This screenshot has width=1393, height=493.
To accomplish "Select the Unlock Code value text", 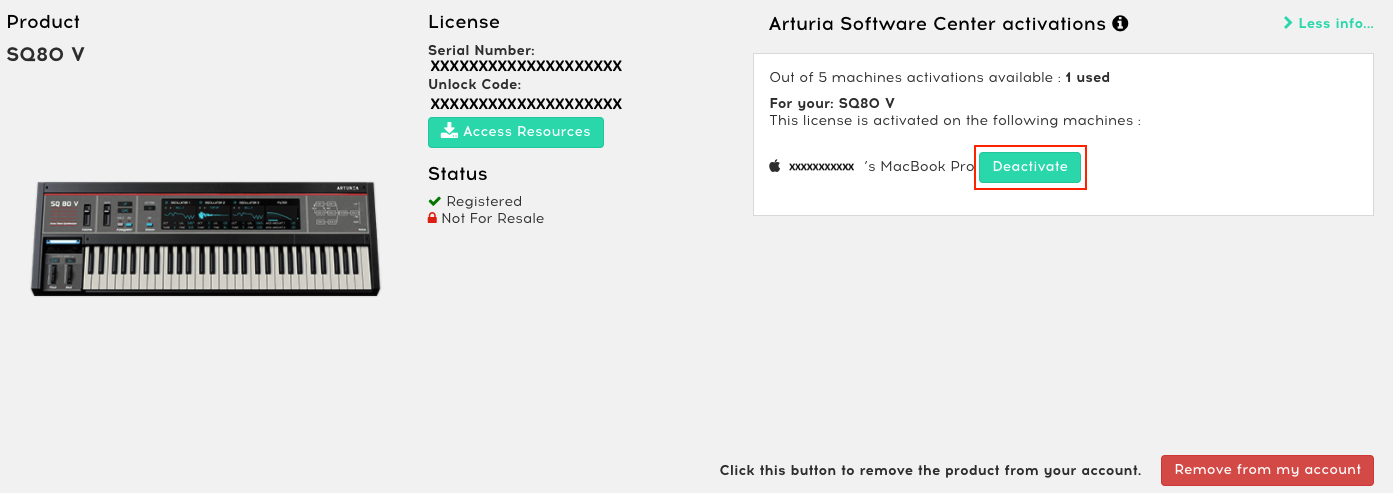I will (x=526, y=104).
